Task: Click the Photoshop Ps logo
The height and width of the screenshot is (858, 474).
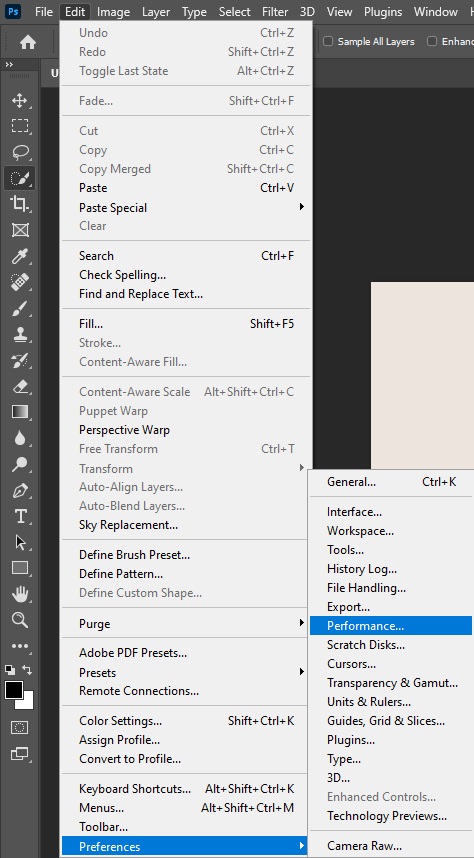Action: coord(12,11)
